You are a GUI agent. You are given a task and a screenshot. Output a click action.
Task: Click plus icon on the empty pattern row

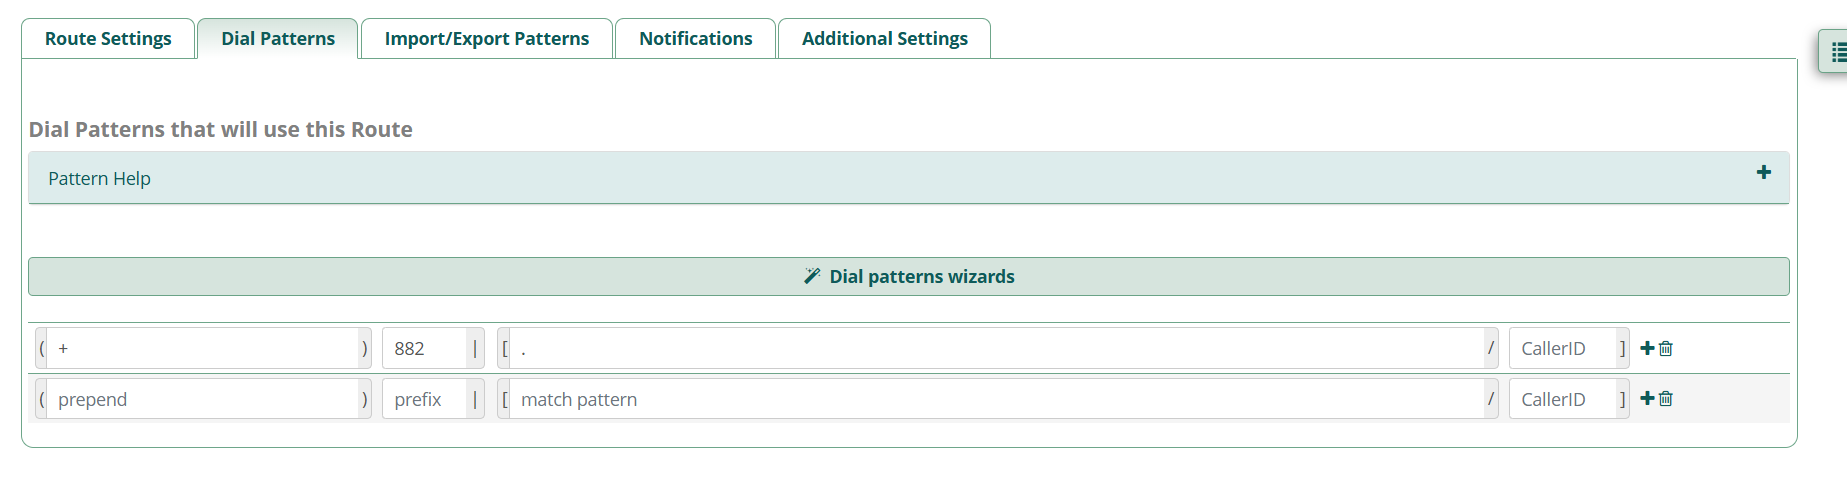point(1647,398)
